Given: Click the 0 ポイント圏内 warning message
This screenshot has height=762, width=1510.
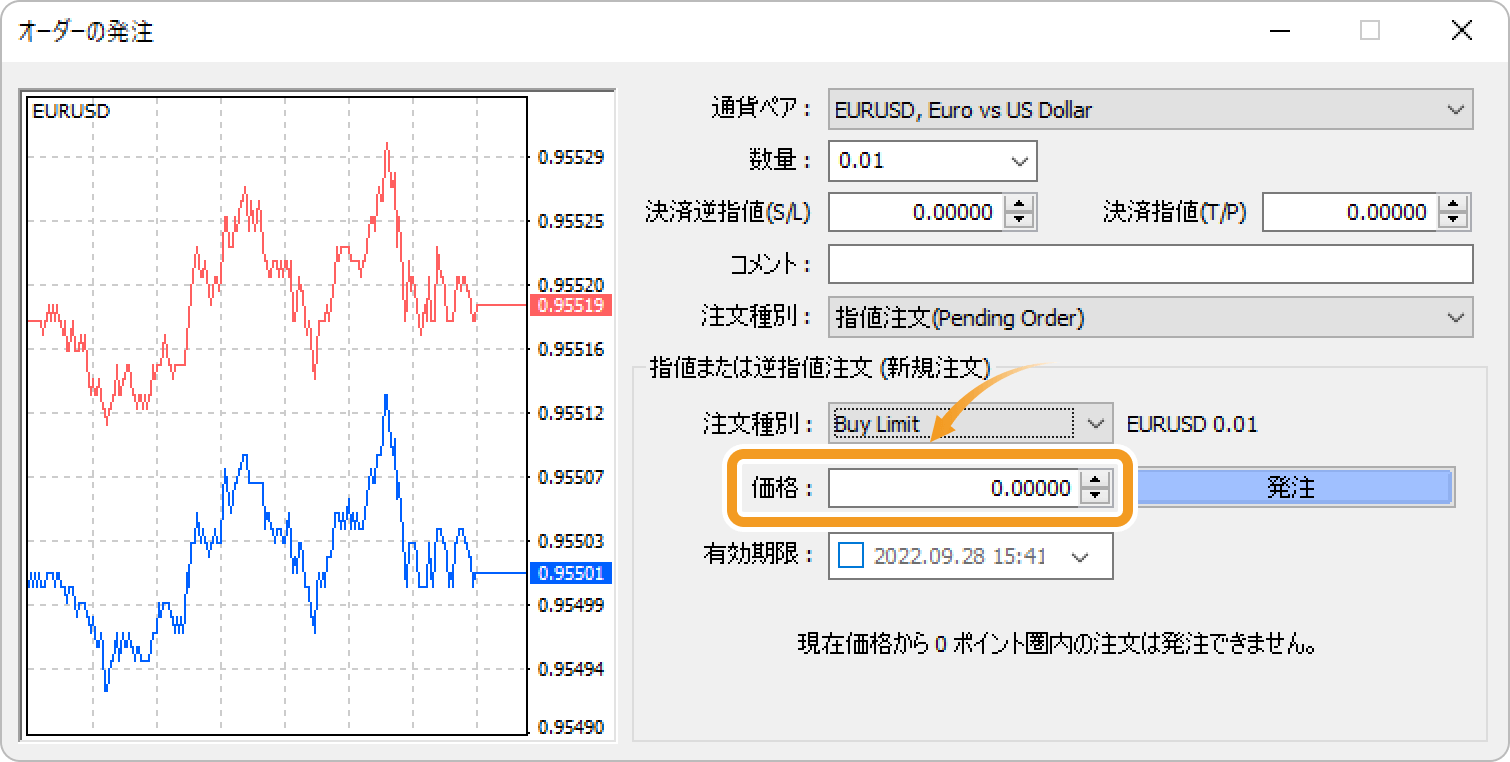Looking at the screenshot, I should click(x=1055, y=644).
